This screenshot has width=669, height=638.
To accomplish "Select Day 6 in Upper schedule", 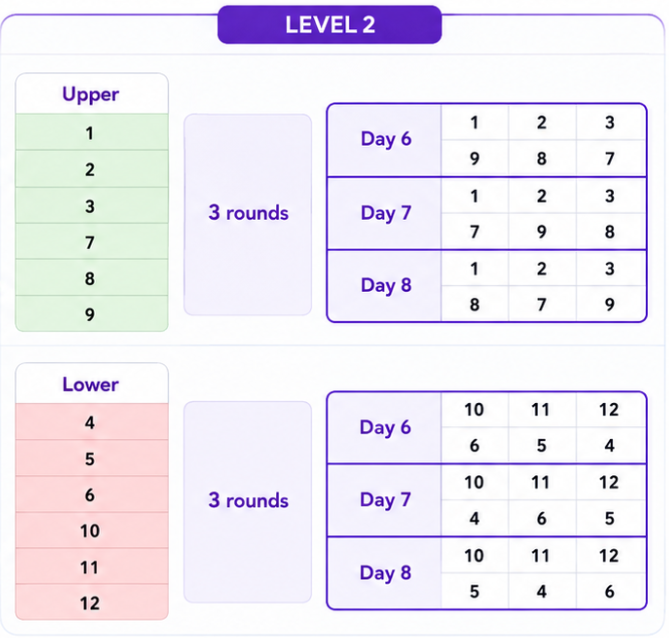I will click(384, 140).
